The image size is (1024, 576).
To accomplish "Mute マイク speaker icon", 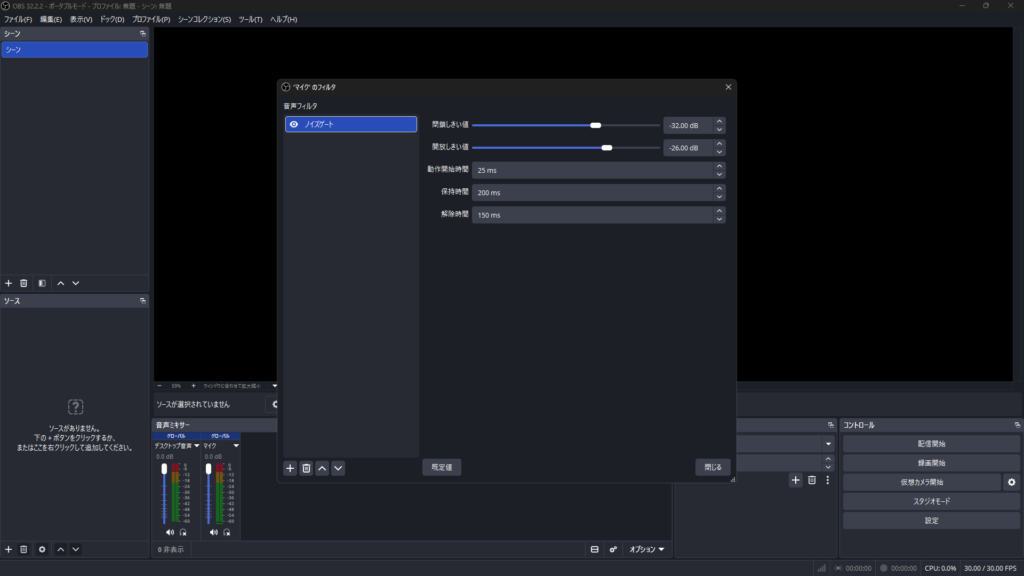I will (214, 532).
